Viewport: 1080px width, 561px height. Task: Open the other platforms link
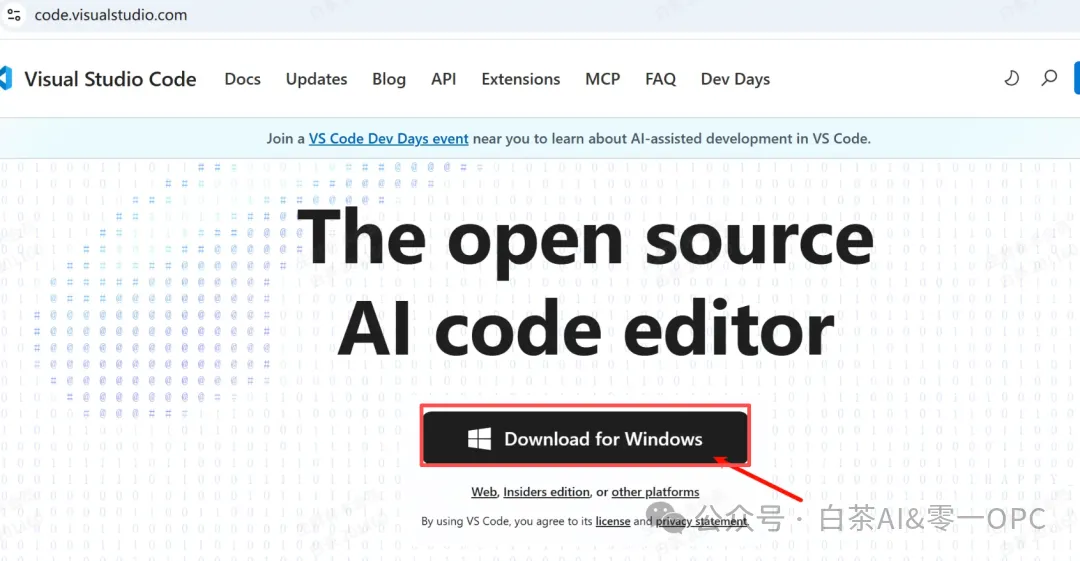pos(655,492)
